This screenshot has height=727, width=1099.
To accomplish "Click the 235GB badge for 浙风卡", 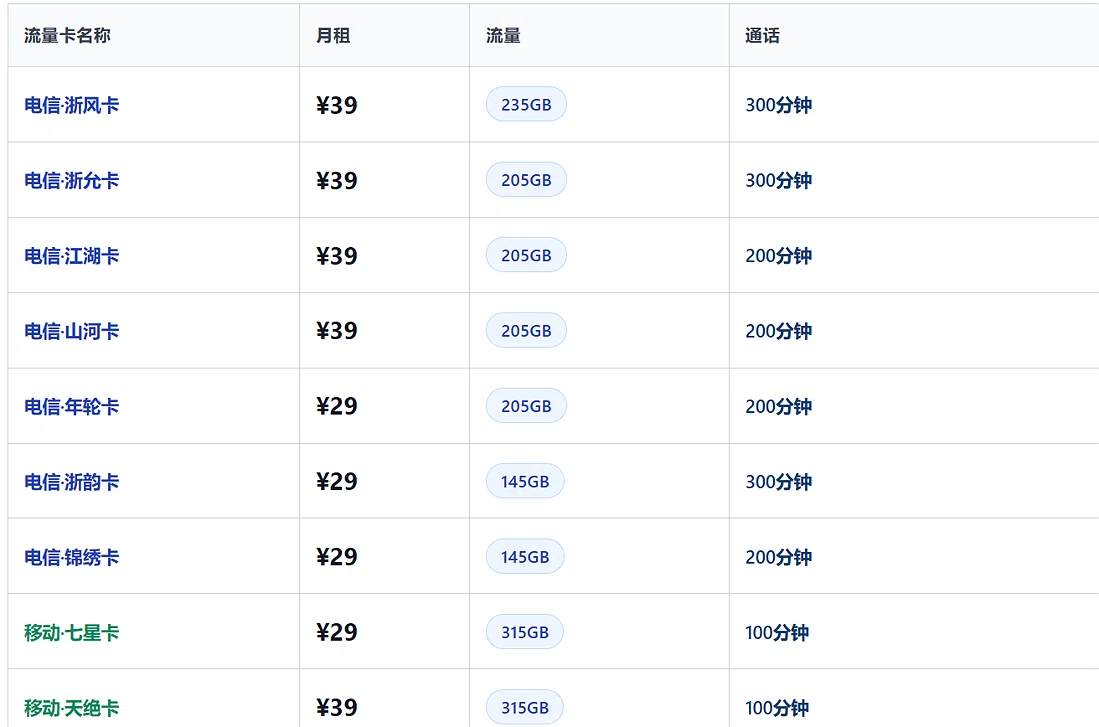I will [526, 104].
